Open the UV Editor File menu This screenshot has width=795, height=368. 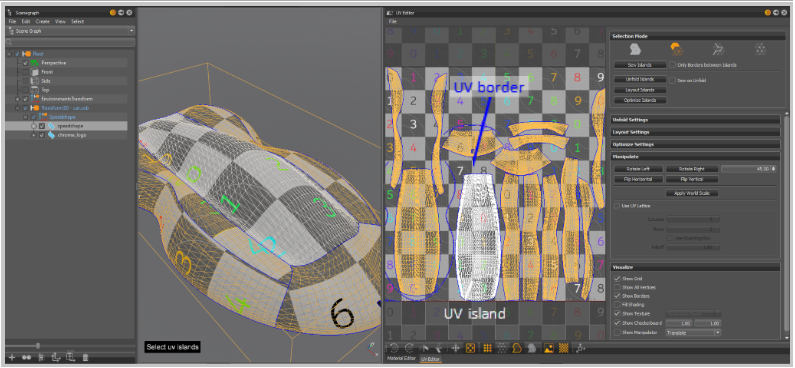(x=392, y=22)
